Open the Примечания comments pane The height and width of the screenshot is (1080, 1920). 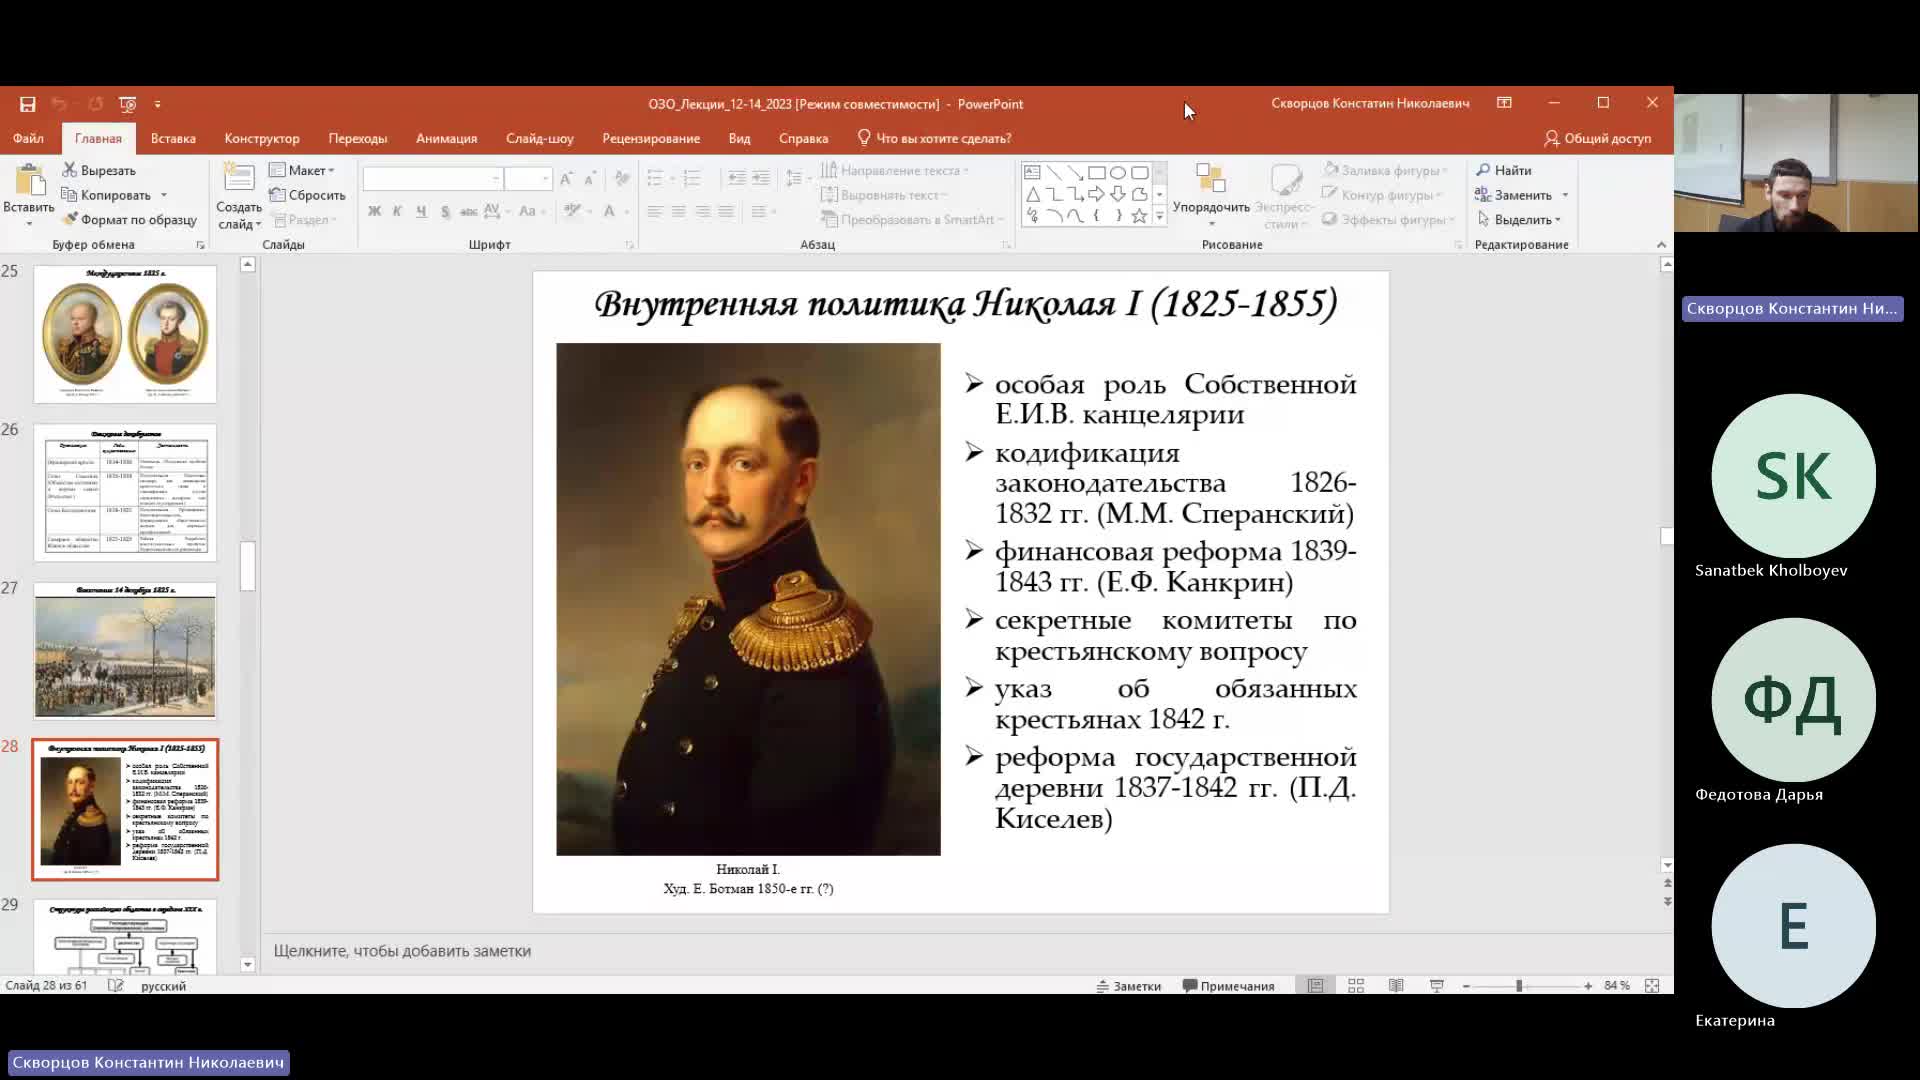pyautogui.click(x=1229, y=986)
